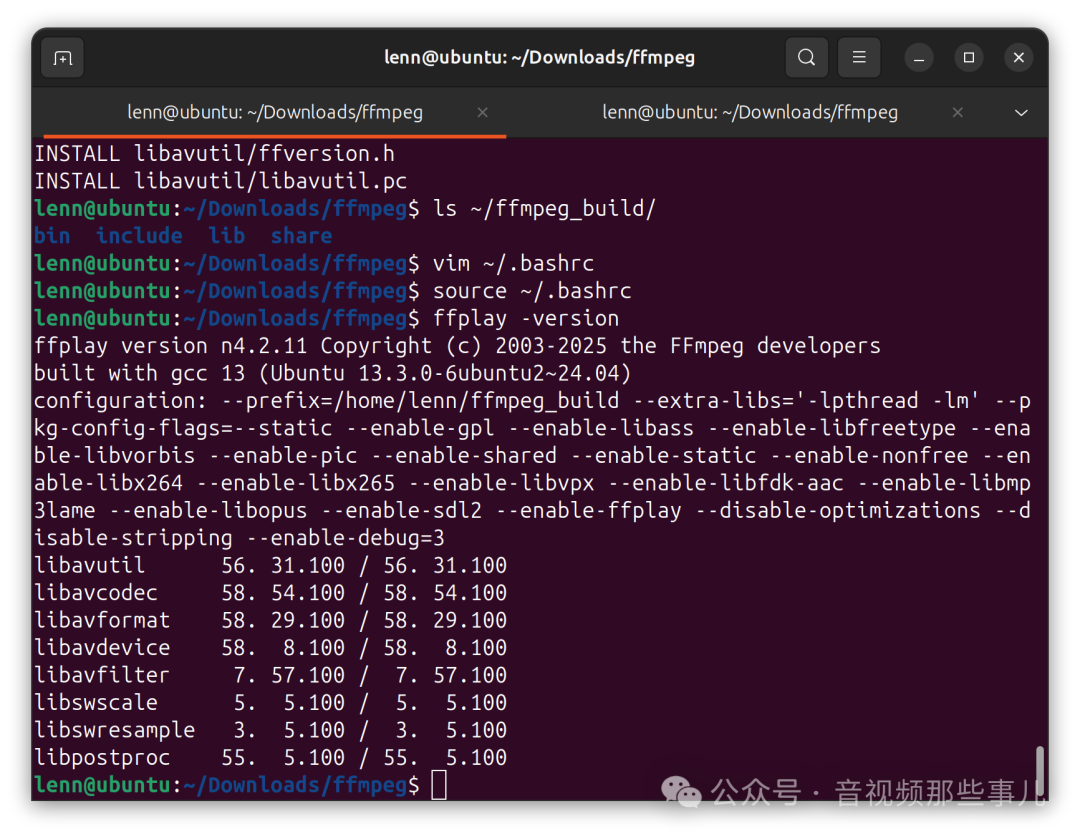
Task: Click the '--enable-libx265' option text
Action: [x=295, y=483]
